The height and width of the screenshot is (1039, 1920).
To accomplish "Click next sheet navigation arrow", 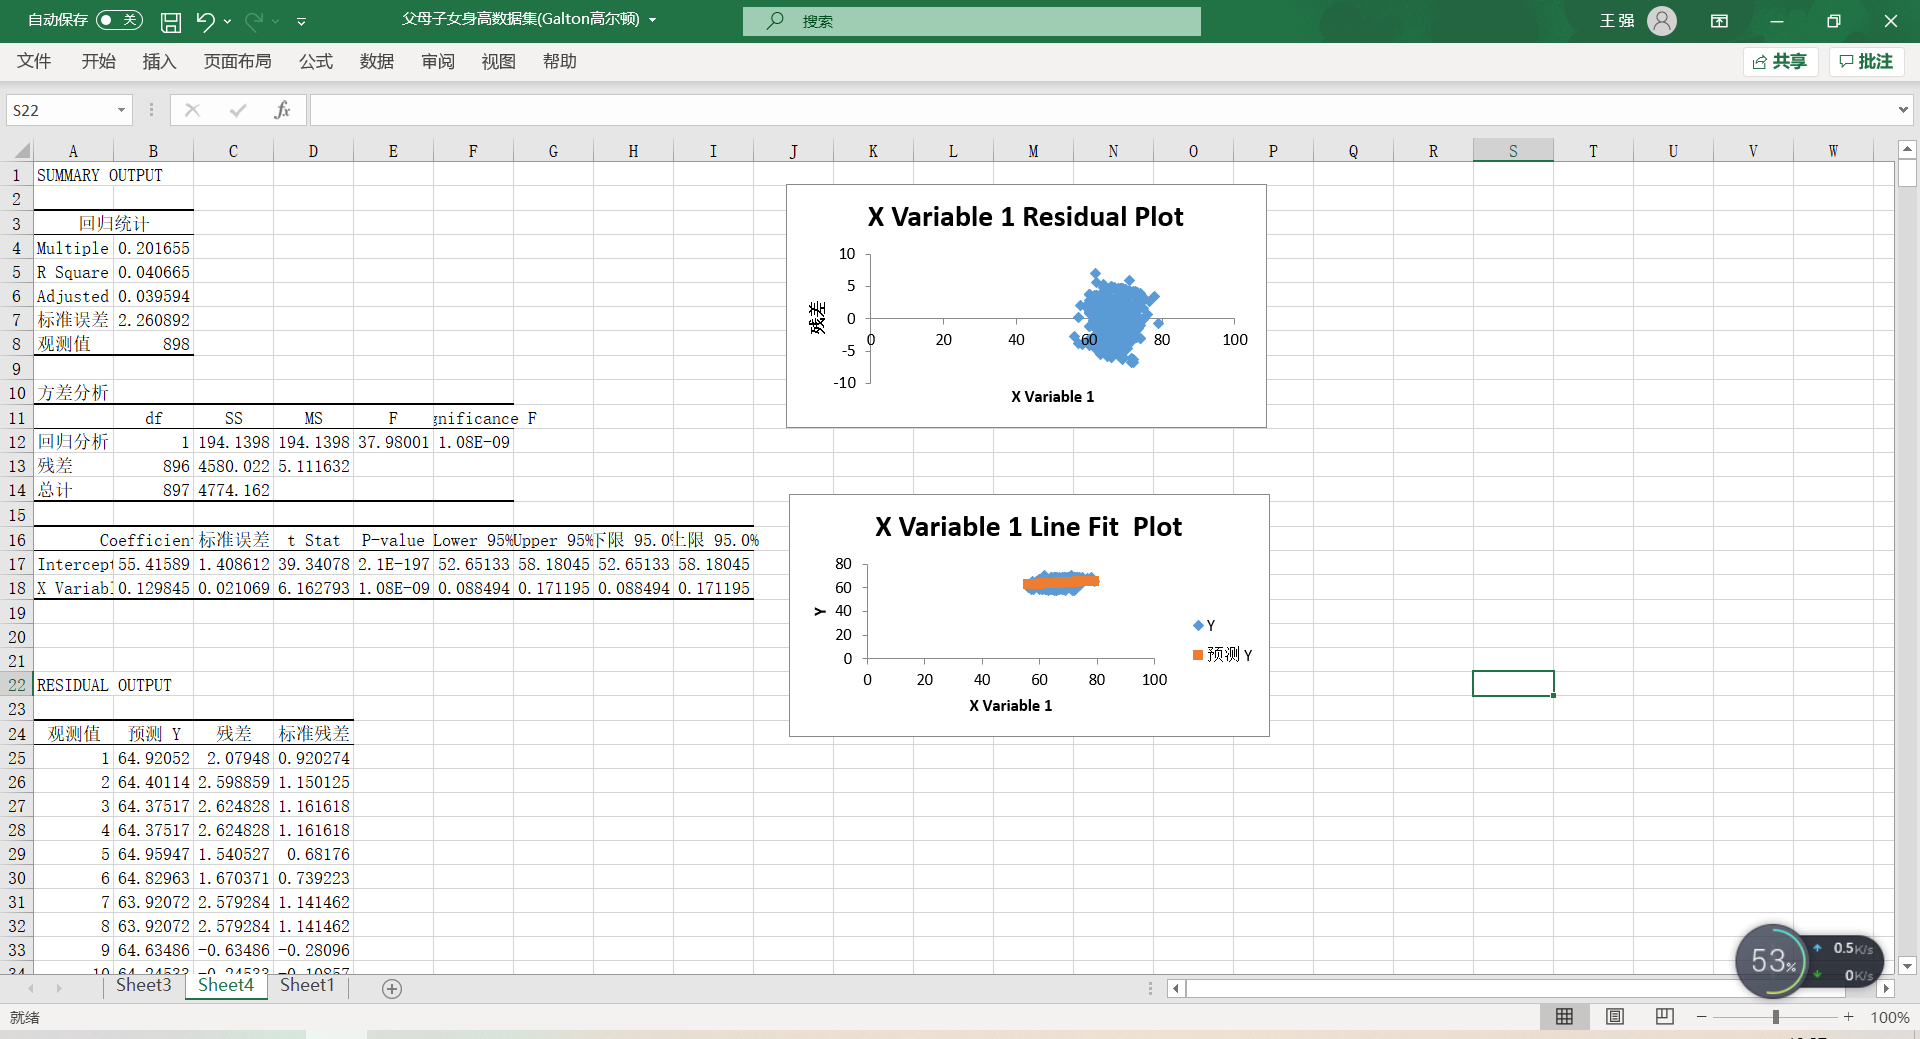I will tap(59, 988).
